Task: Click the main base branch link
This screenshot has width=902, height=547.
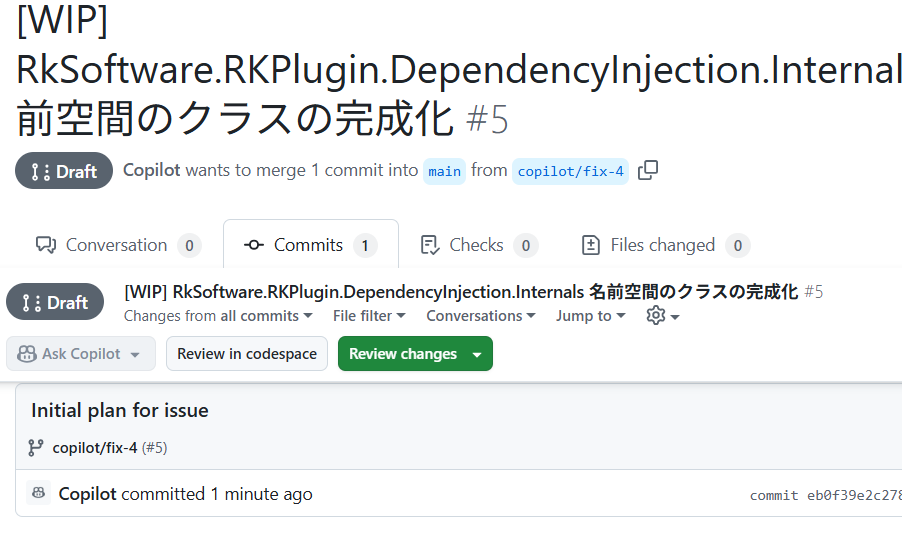Action: [444, 171]
